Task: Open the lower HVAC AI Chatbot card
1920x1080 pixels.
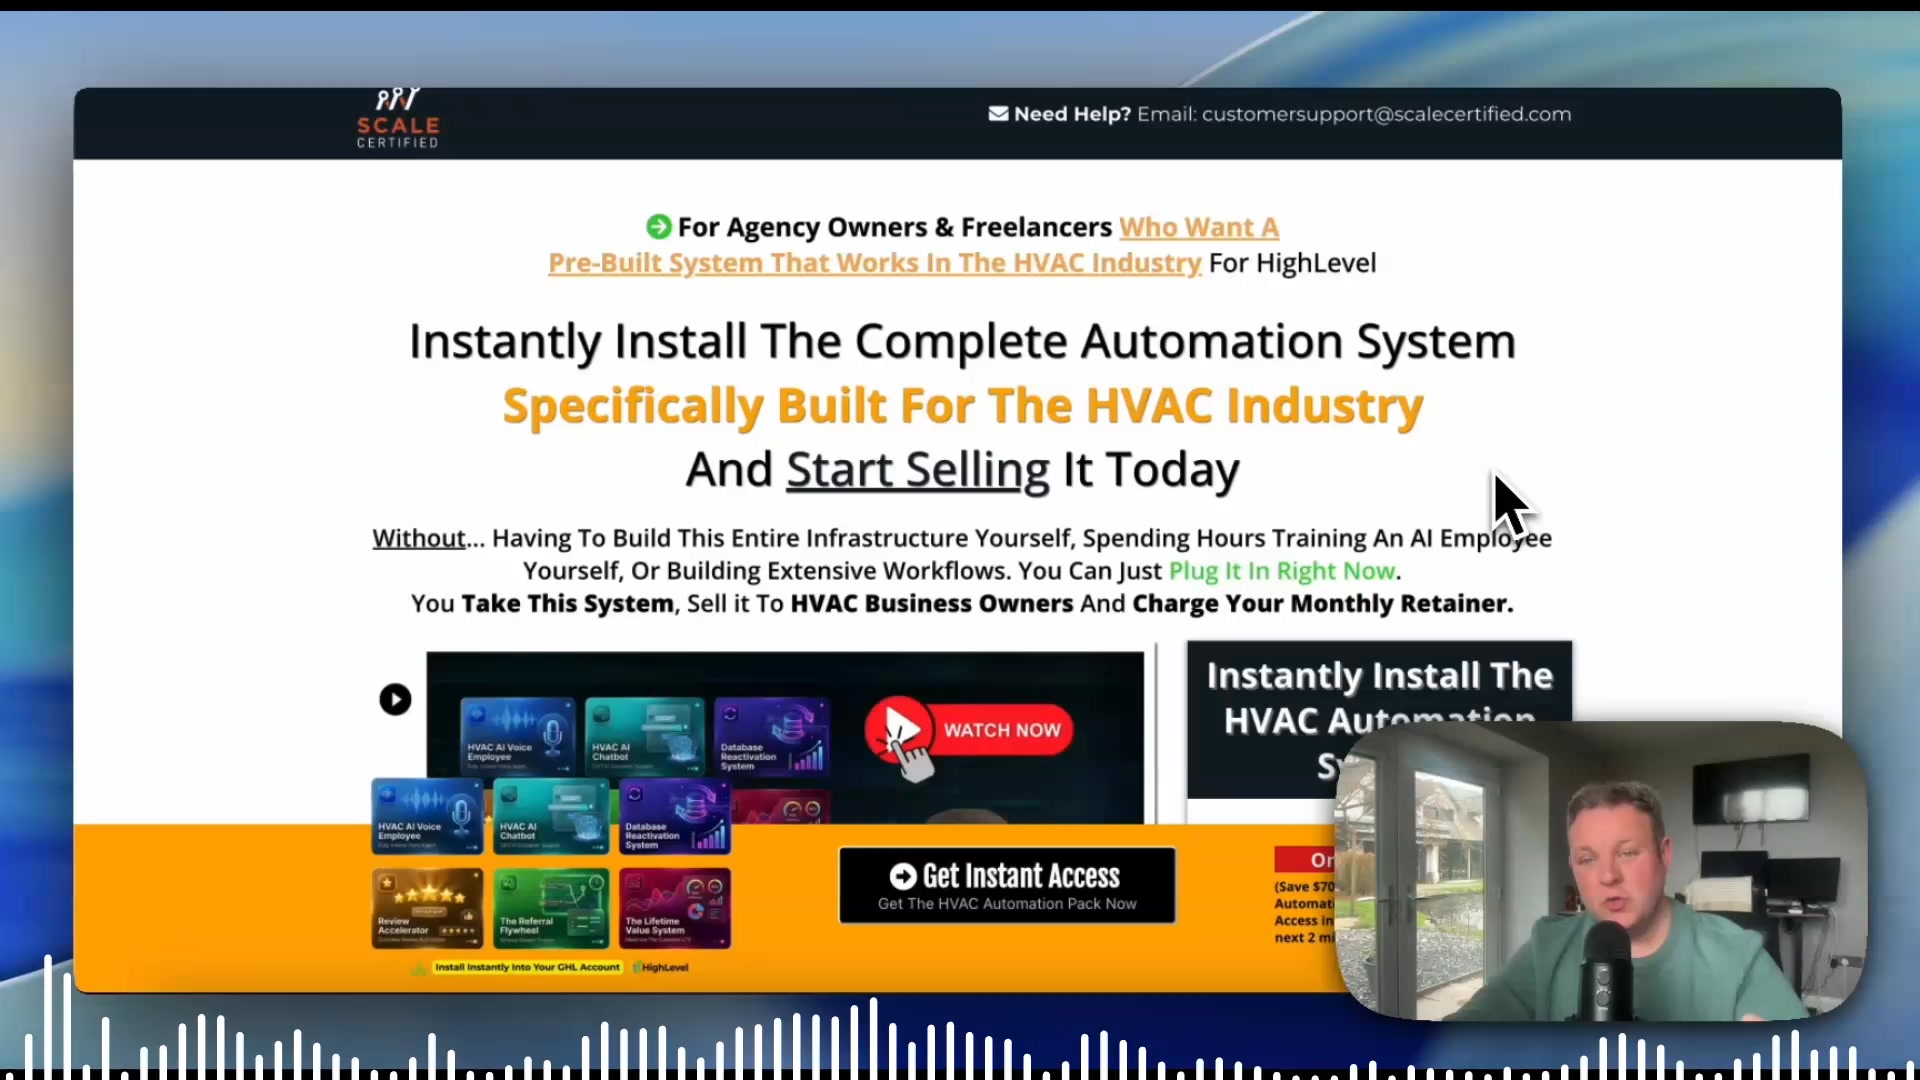Action: (551, 817)
